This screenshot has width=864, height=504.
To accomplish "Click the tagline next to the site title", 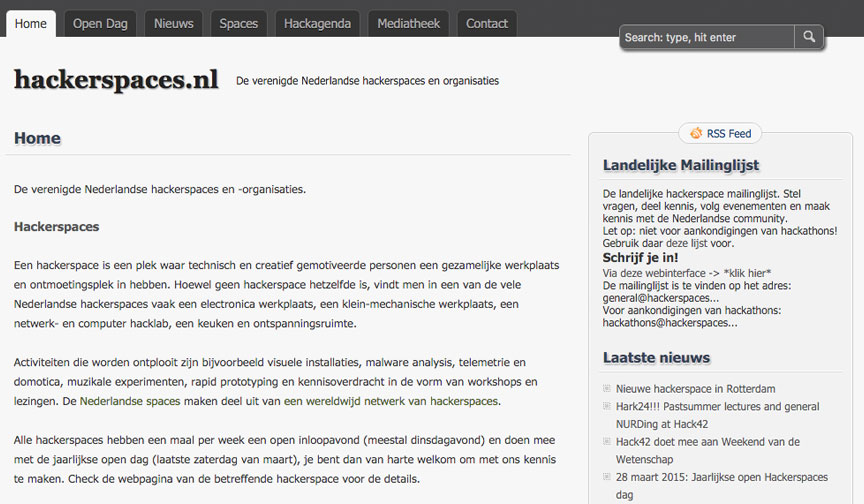I will (368, 80).
